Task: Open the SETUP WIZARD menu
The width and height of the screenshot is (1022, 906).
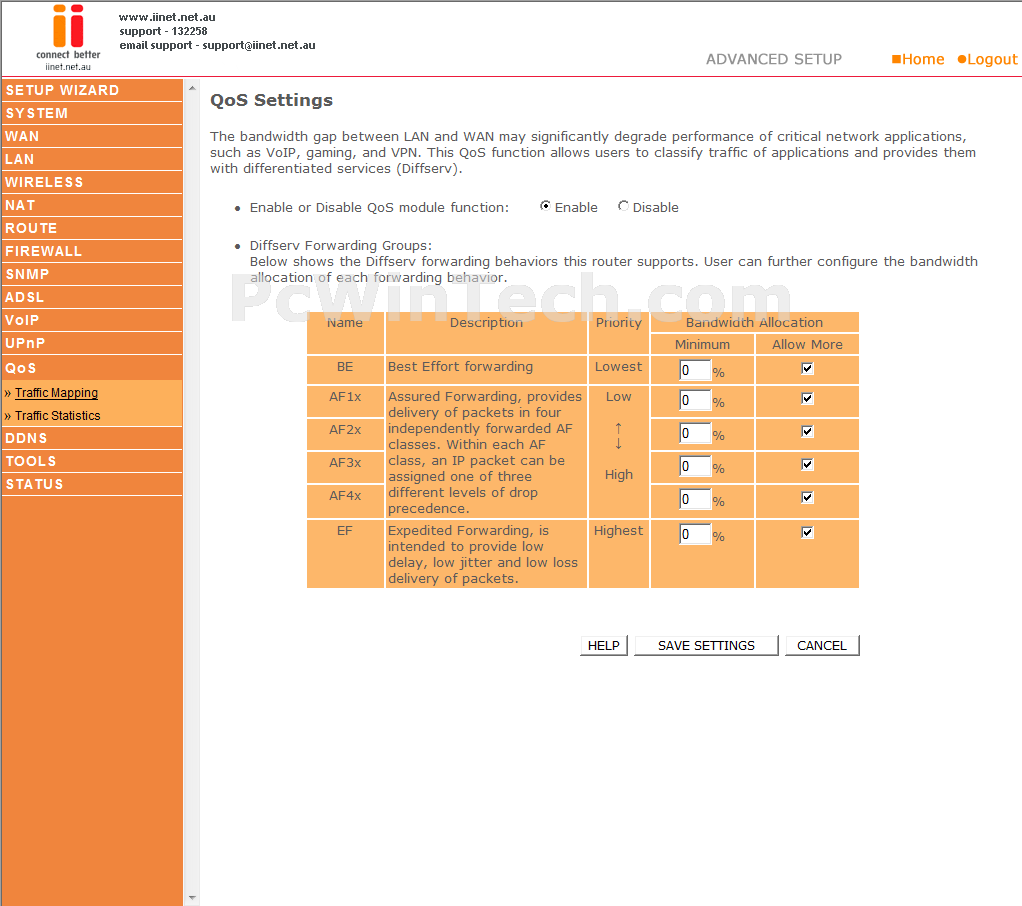Action: pyautogui.click(x=92, y=91)
